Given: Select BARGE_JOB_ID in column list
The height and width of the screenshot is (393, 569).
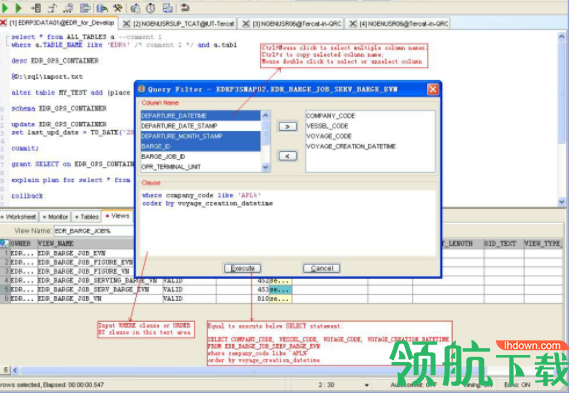Looking at the screenshot, I should (200, 156).
